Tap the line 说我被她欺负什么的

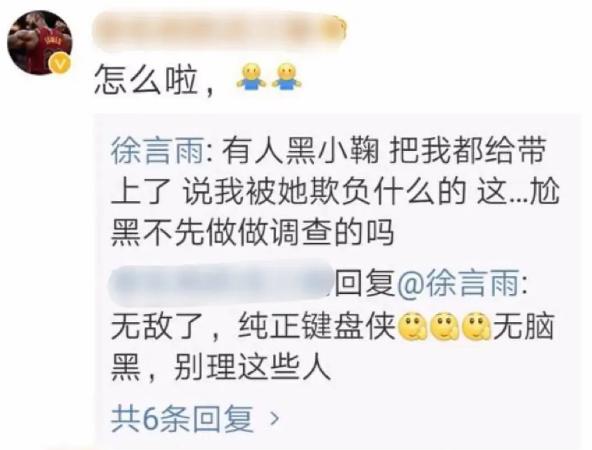pos(324,192)
